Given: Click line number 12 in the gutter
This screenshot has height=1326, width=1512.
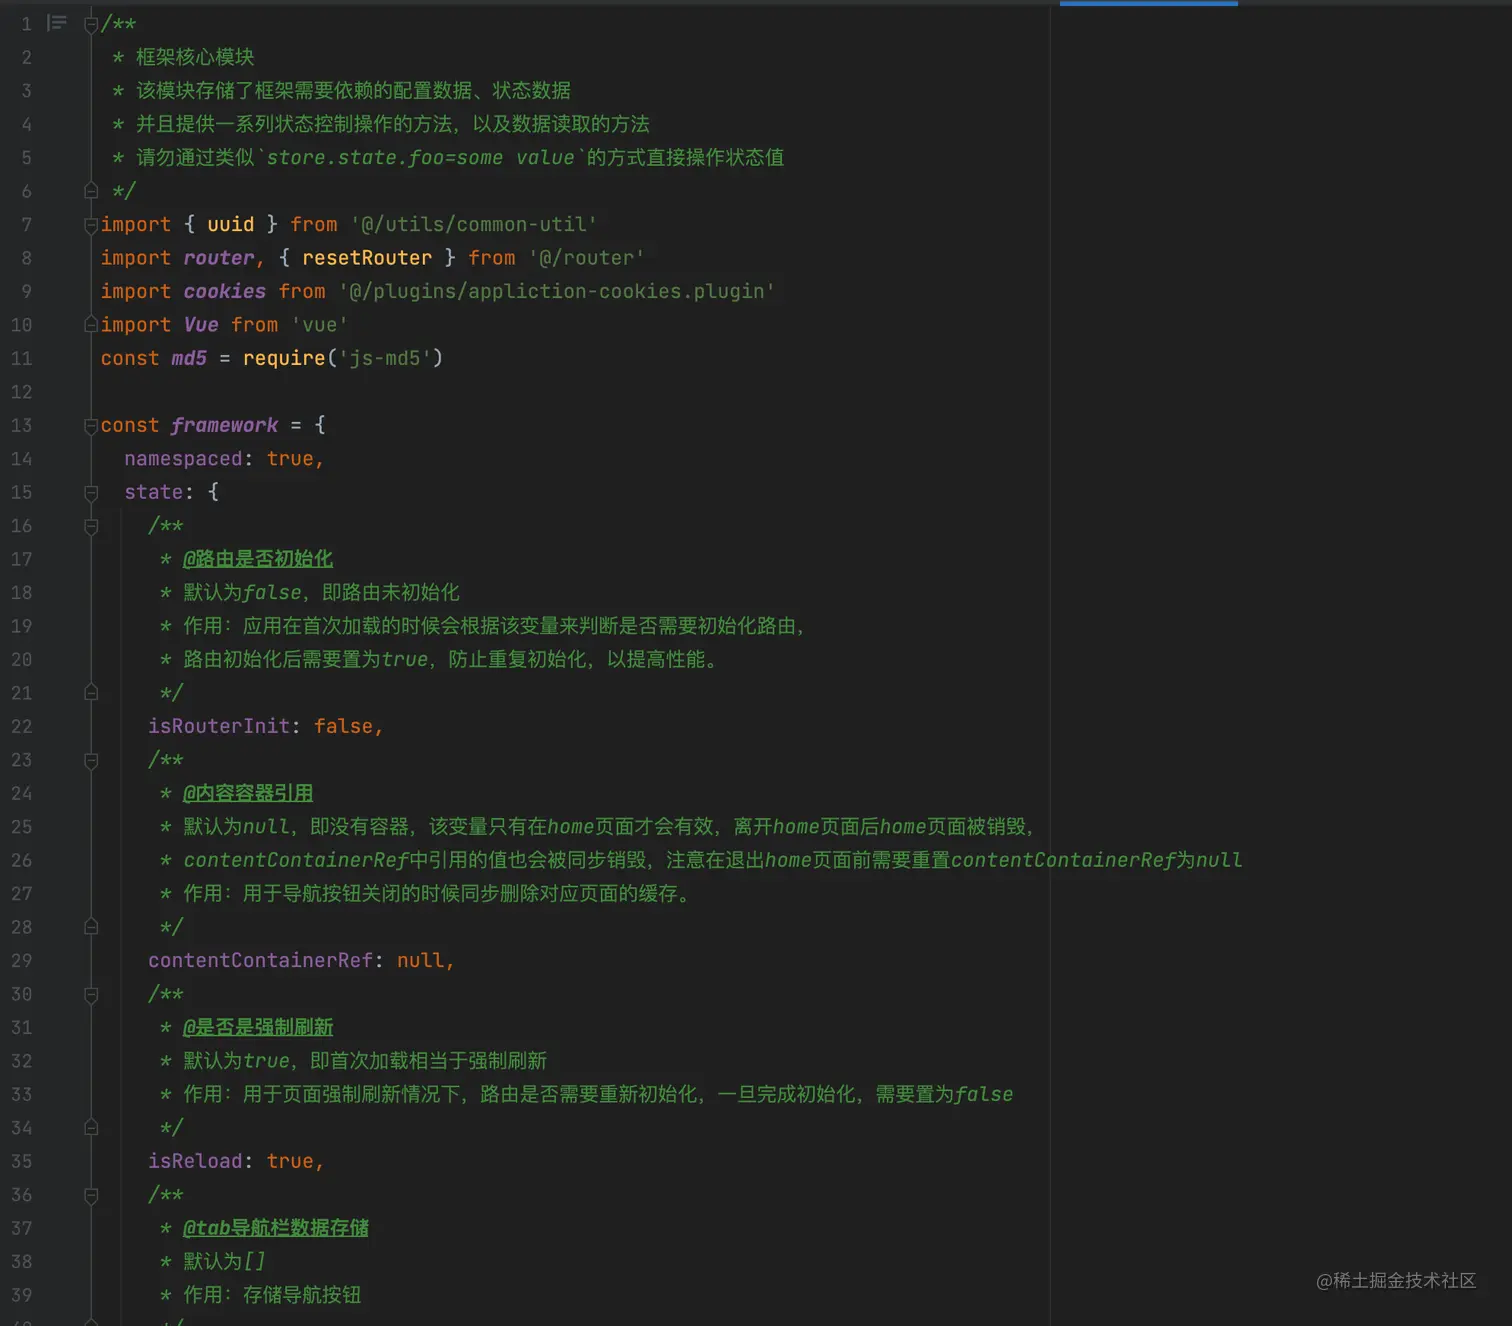Looking at the screenshot, I should 22,392.
